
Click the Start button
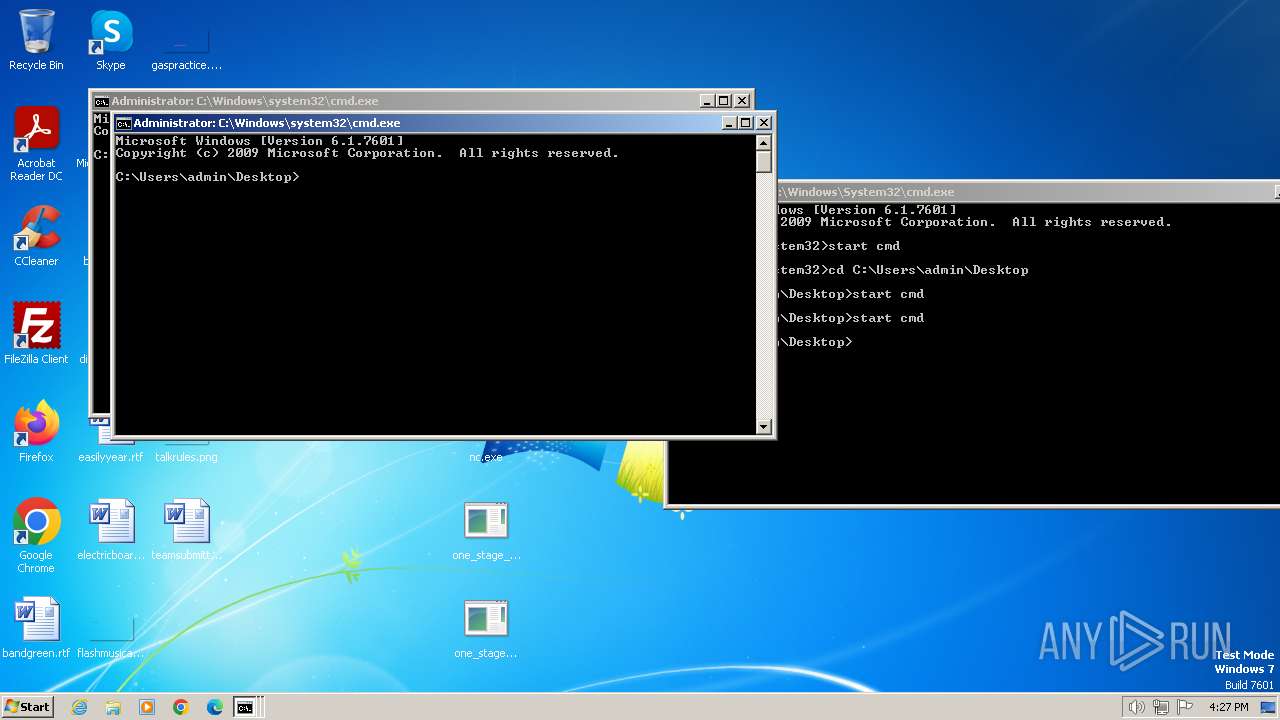coord(27,707)
